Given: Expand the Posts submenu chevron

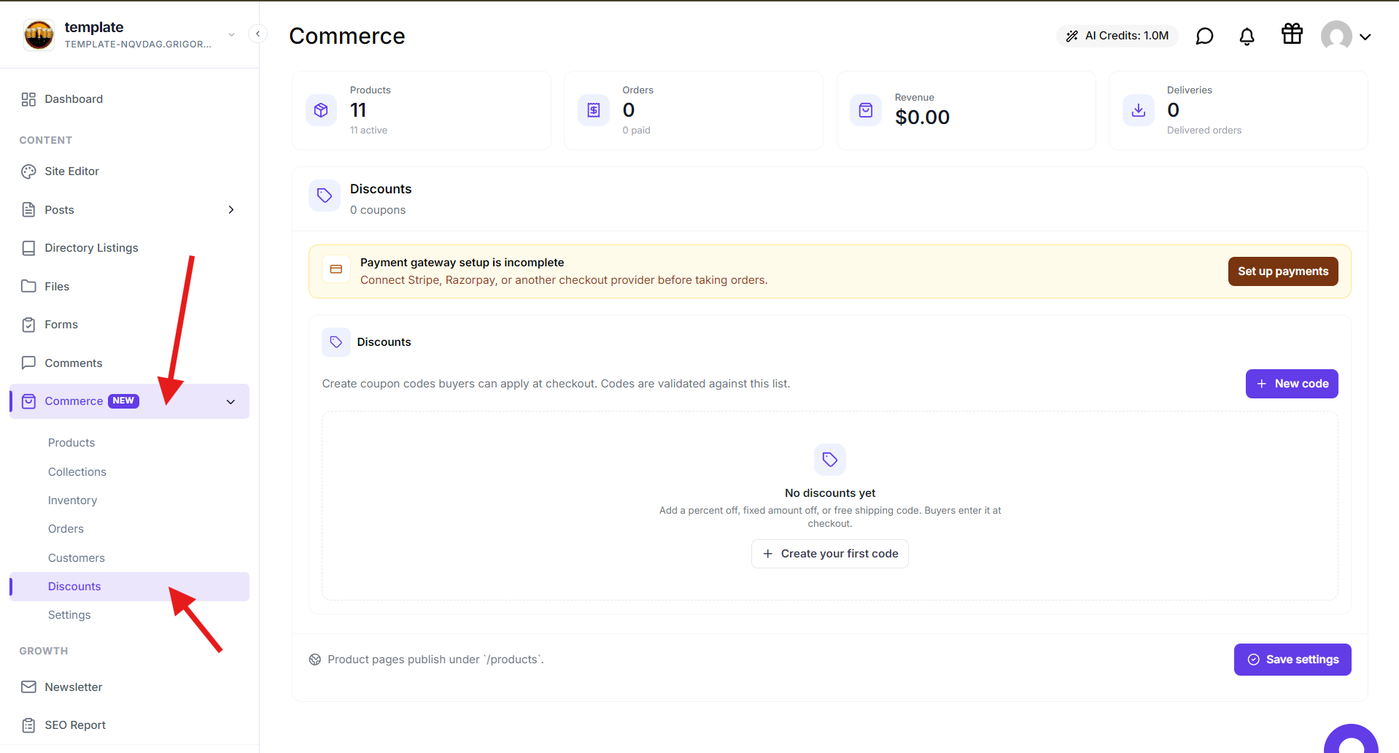Looking at the screenshot, I should click(231, 210).
